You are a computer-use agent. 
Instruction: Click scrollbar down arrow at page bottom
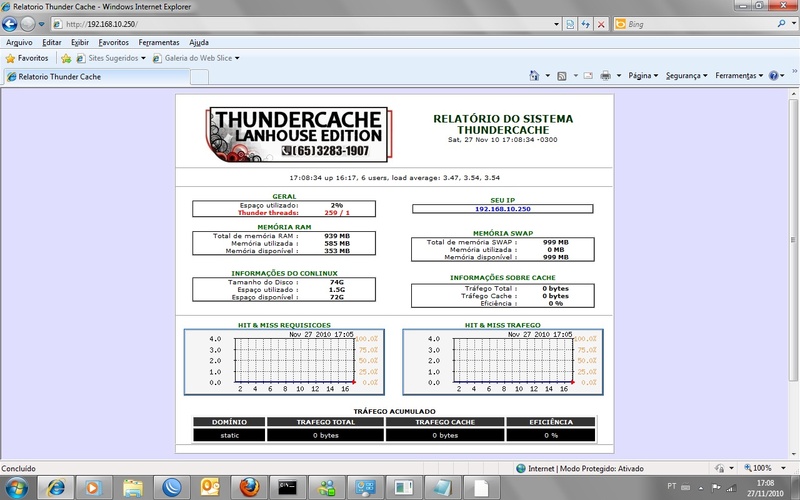tap(793, 454)
